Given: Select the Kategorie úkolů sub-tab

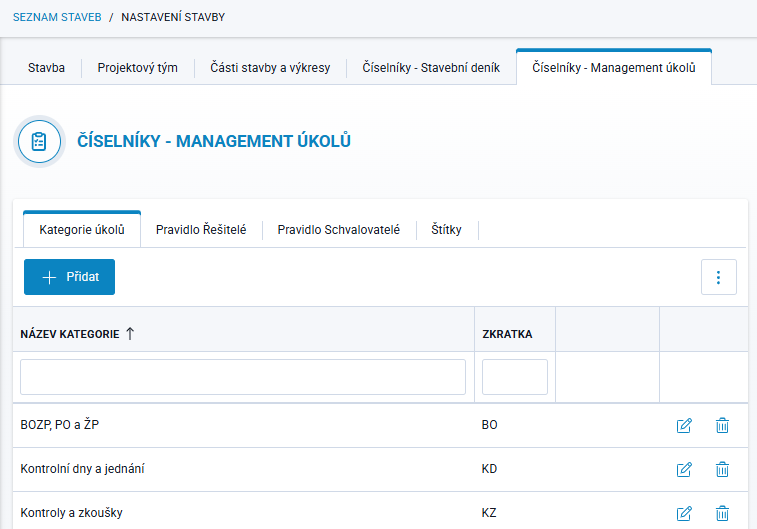Looking at the screenshot, I should click(82, 230).
